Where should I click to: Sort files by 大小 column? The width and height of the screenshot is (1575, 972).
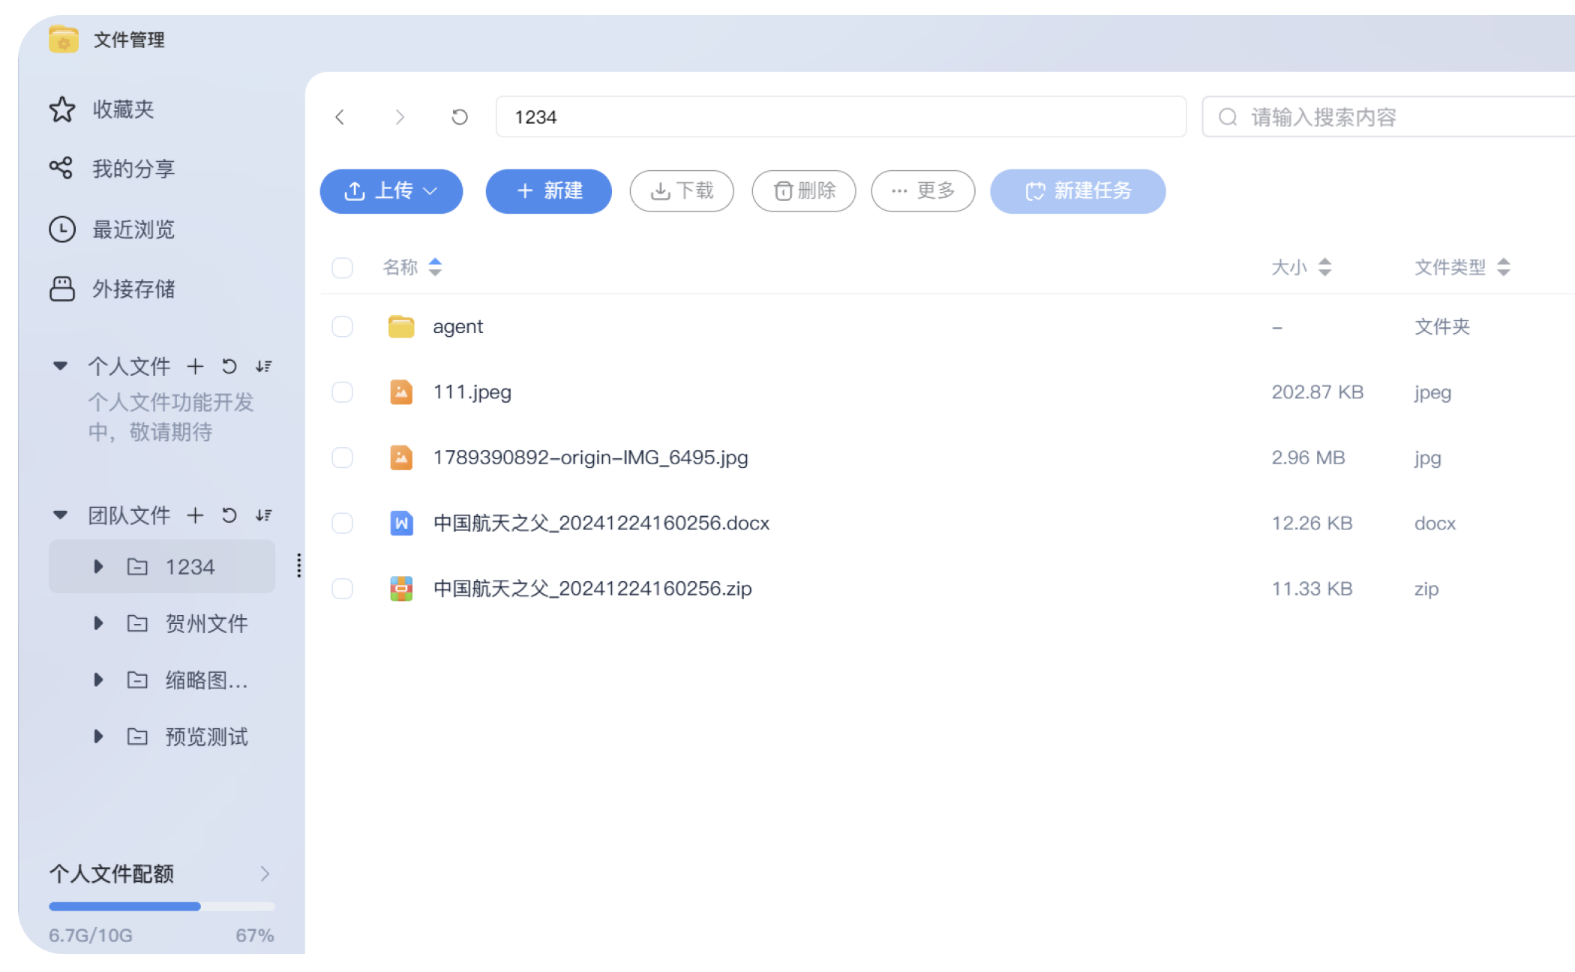[1325, 267]
